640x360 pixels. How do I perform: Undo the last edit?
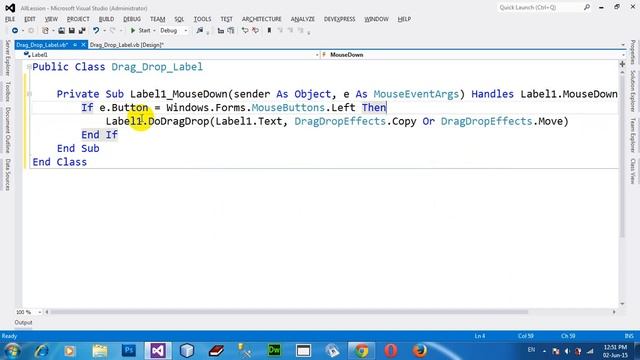(96, 31)
